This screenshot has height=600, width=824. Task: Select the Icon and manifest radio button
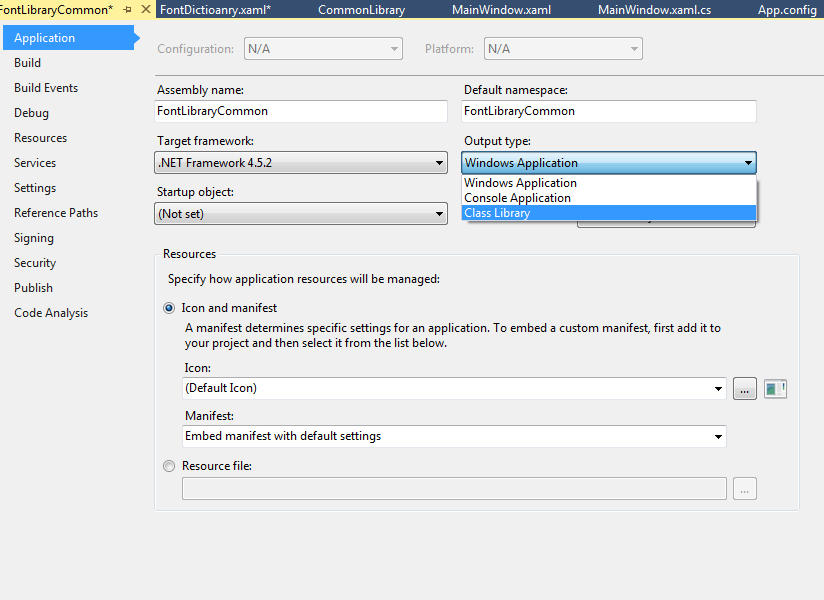coord(168,308)
